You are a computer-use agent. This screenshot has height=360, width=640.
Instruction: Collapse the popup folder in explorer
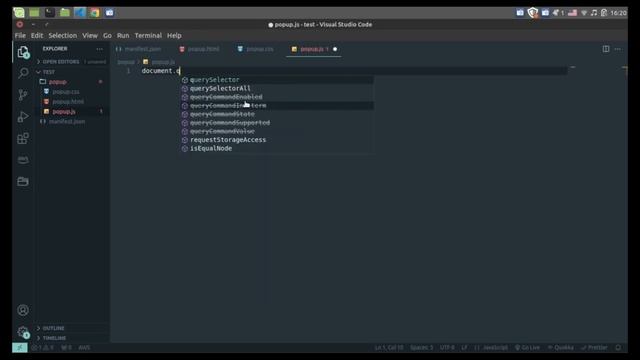point(58,82)
